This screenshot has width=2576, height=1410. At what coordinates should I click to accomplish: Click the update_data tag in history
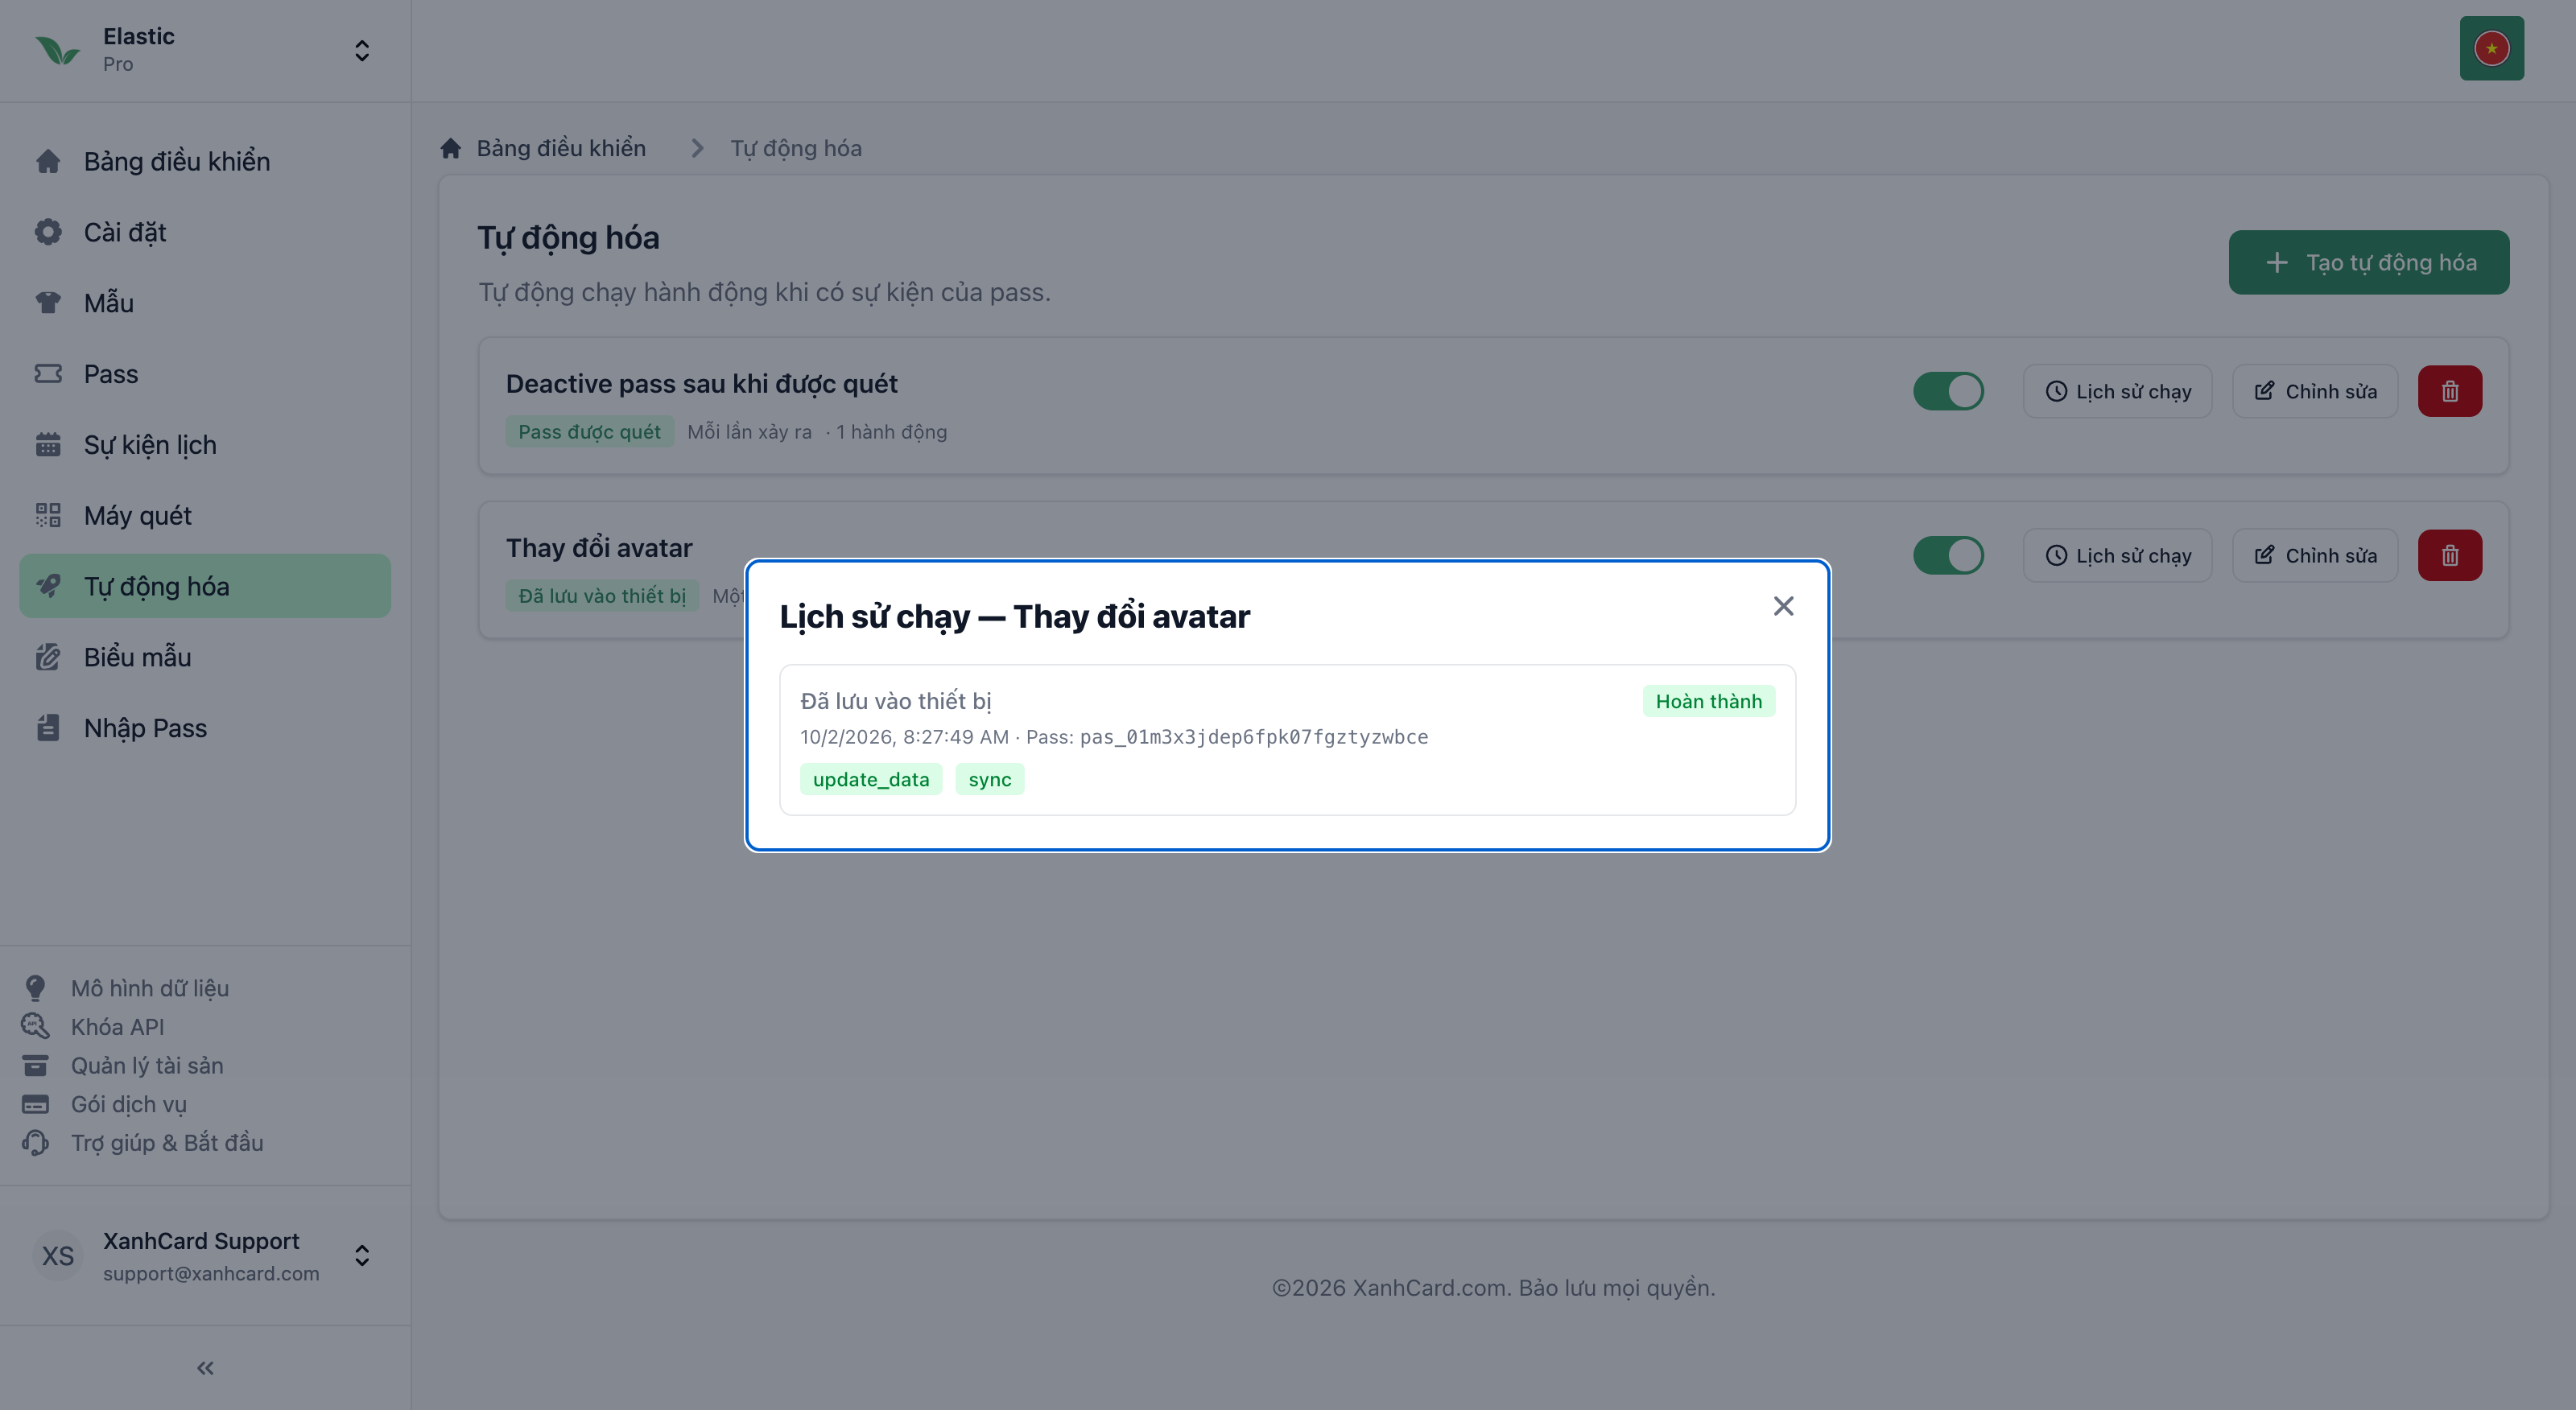(870, 779)
